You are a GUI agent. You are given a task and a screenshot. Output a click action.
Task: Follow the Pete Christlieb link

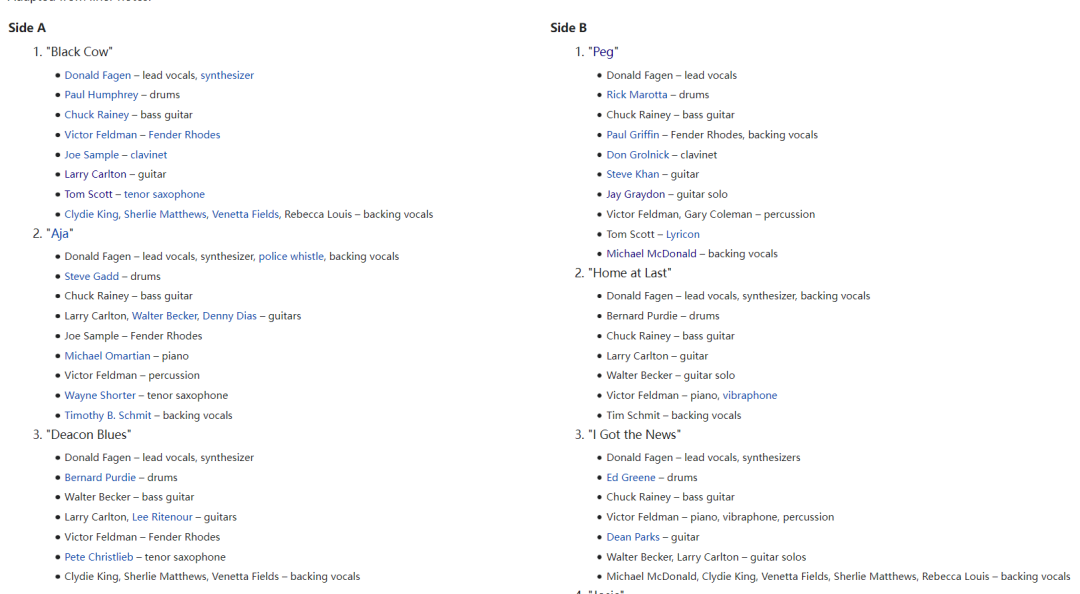pos(98,557)
